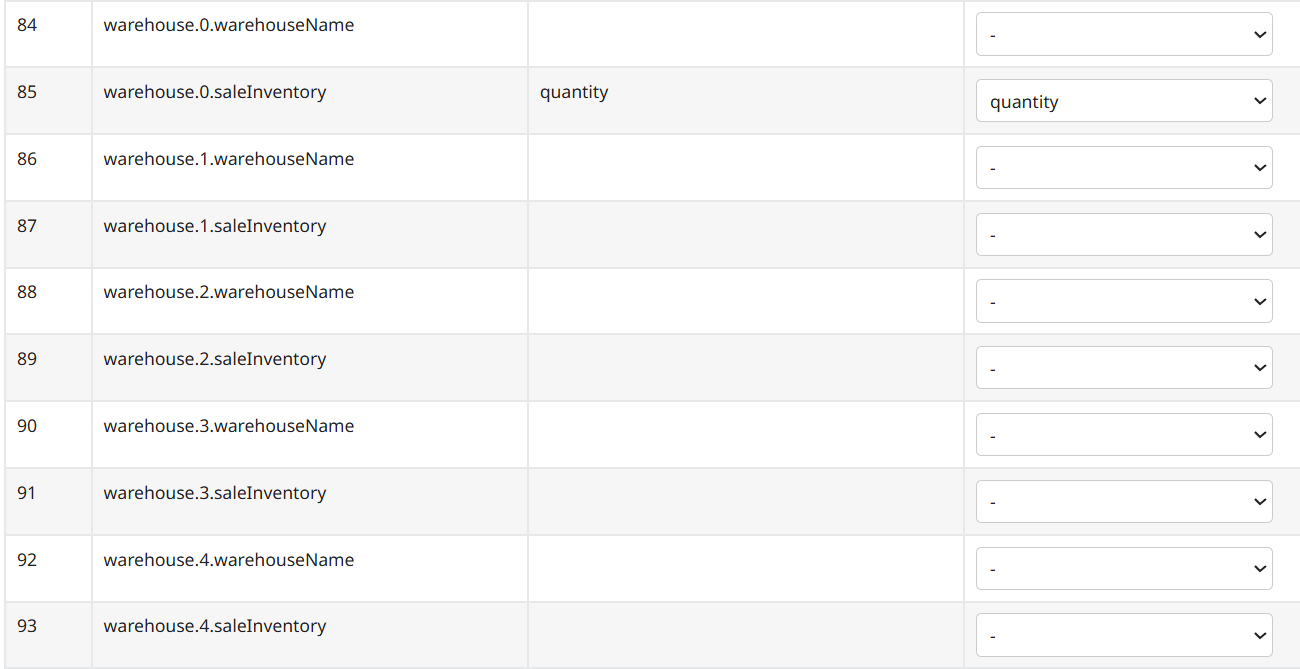Click row number 93
Screen dimensions: 1300x669
pyautogui.click(x=27, y=626)
